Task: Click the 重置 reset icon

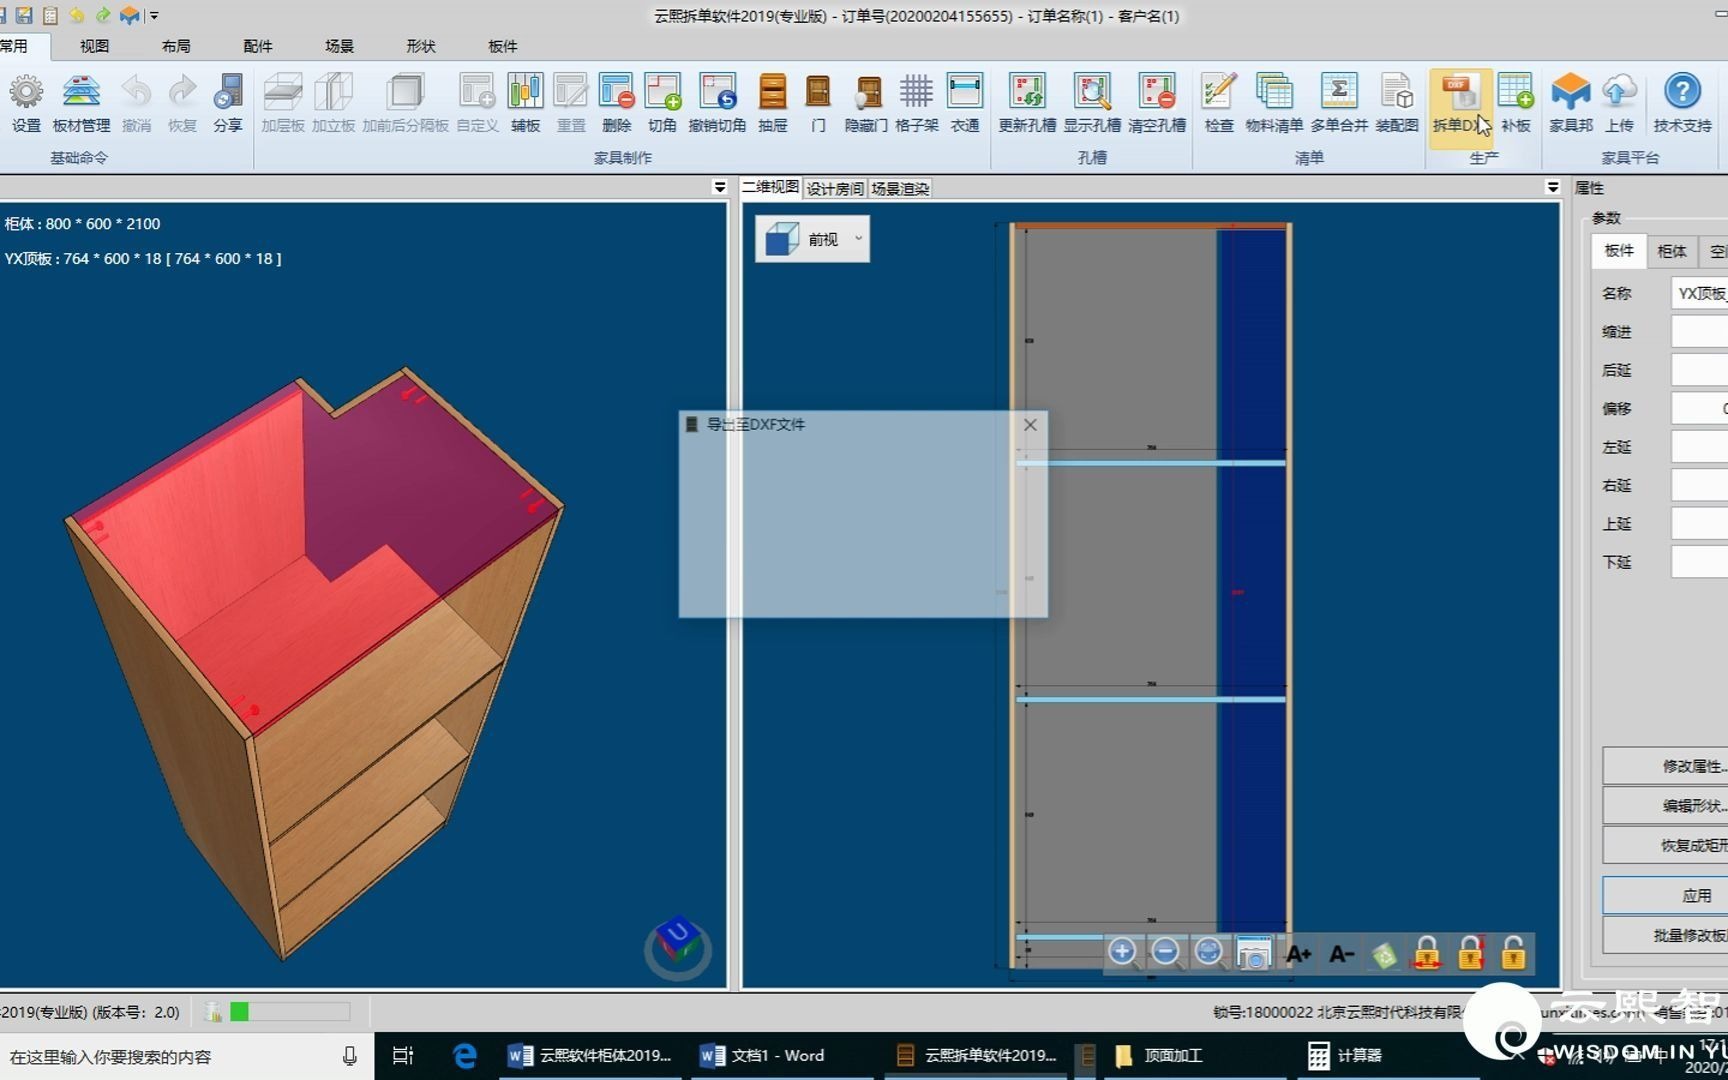Action: [x=571, y=102]
